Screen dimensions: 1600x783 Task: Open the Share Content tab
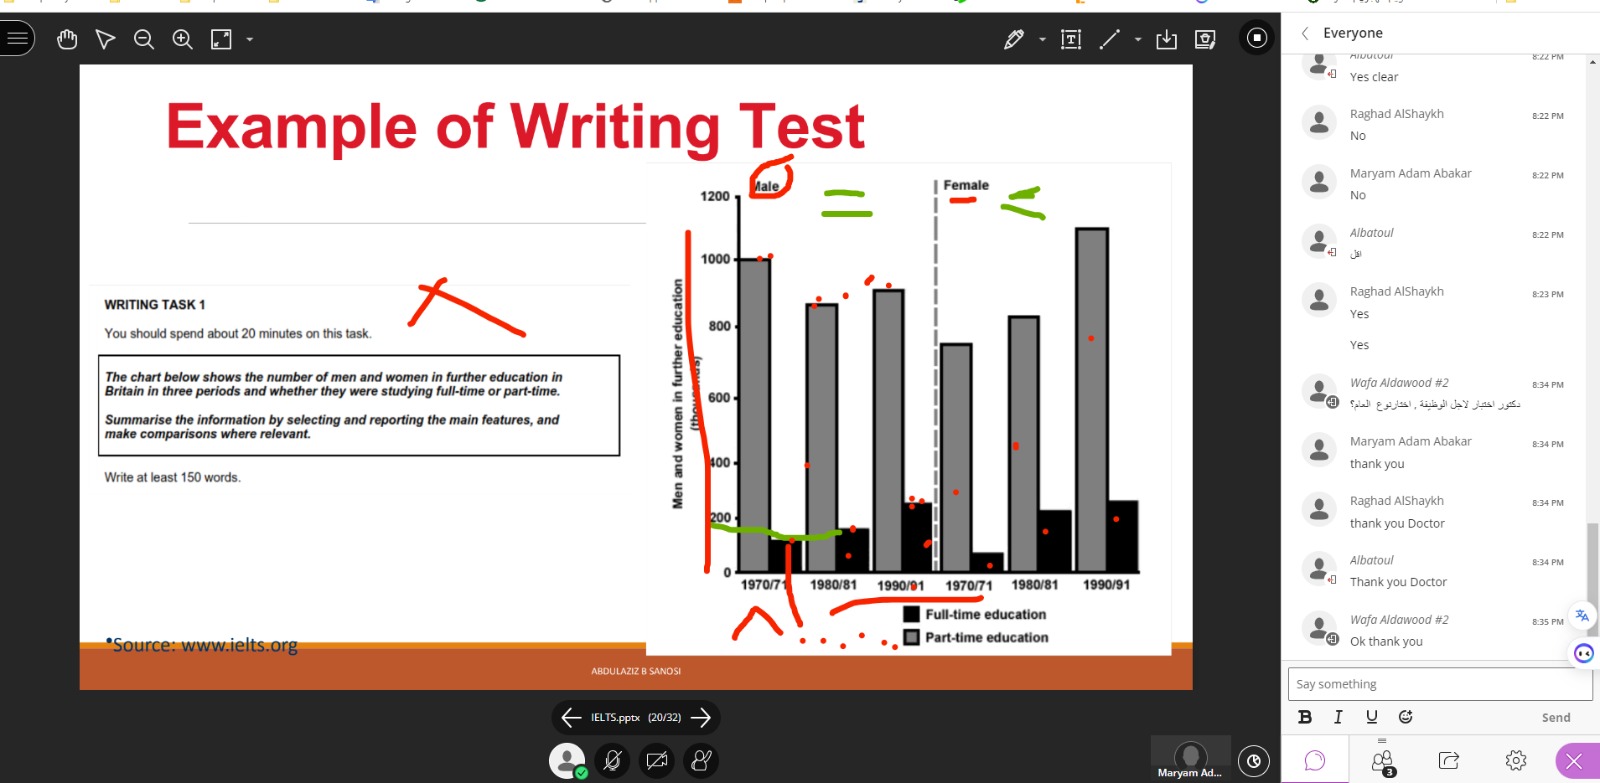pyautogui.click(x=1449, y=761)
